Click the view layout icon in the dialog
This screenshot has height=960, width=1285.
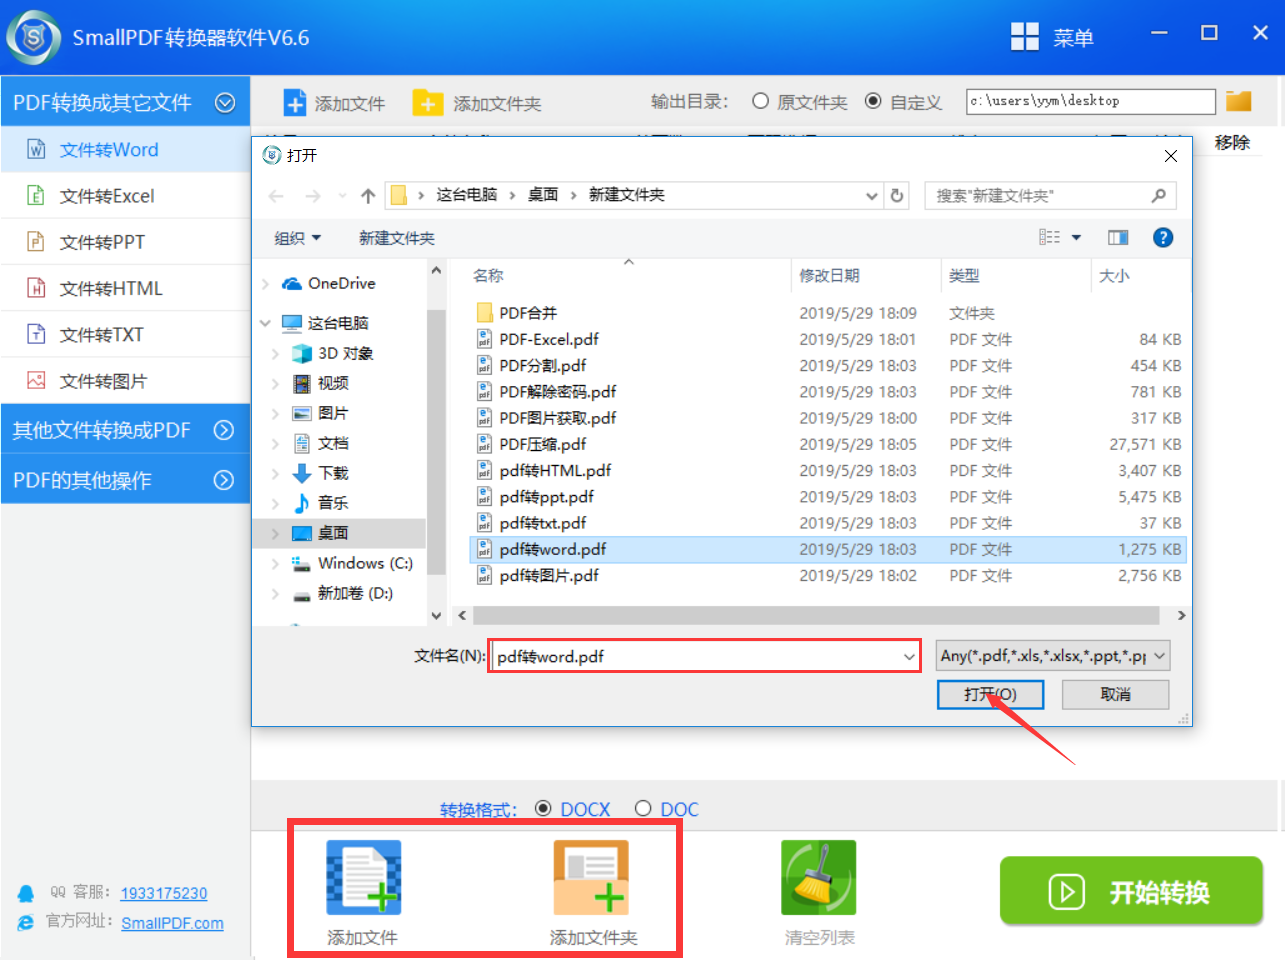tap(1049, 238)
